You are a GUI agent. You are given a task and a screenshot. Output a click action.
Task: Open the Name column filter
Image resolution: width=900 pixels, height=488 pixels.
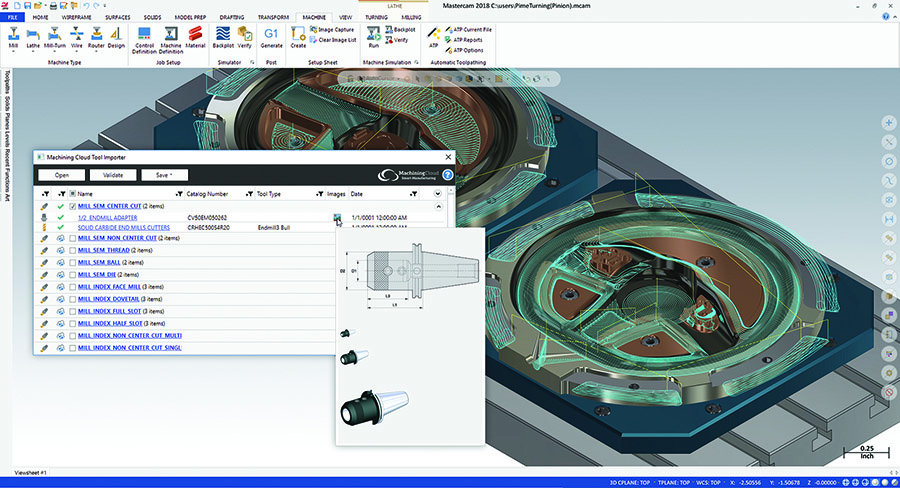point(179,194)
